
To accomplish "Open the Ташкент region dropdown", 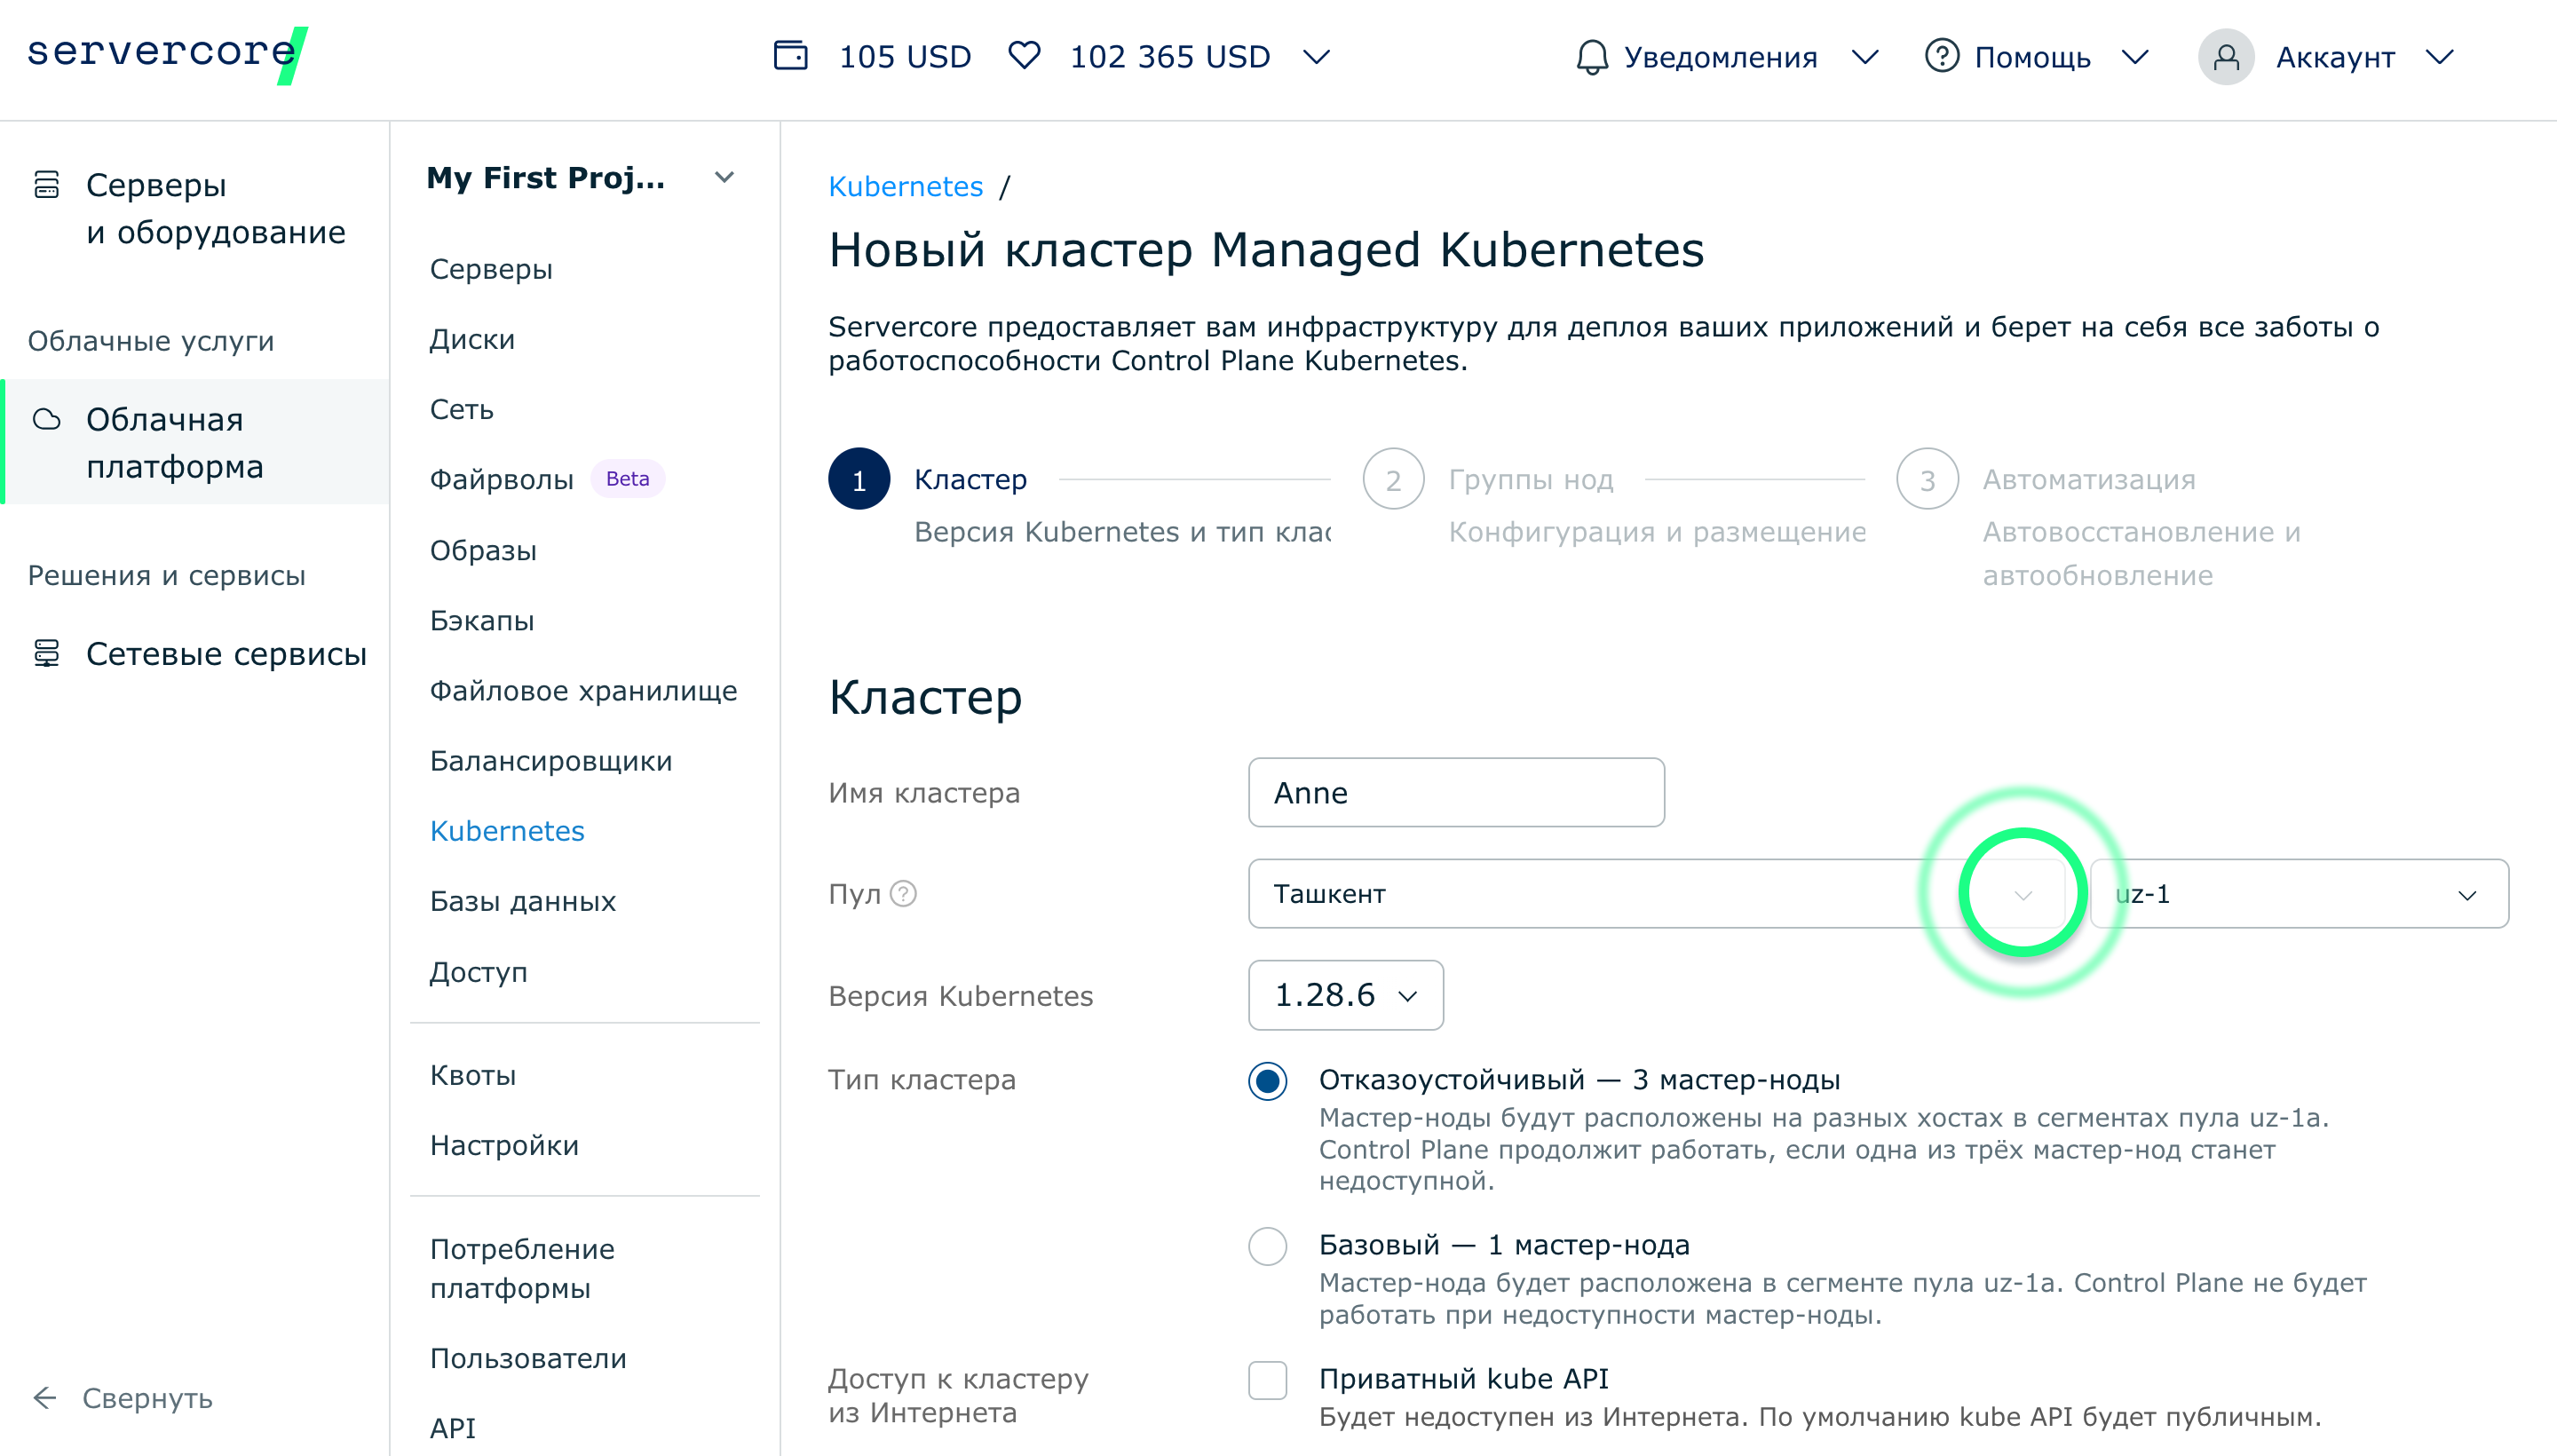I will (1655, 893).
